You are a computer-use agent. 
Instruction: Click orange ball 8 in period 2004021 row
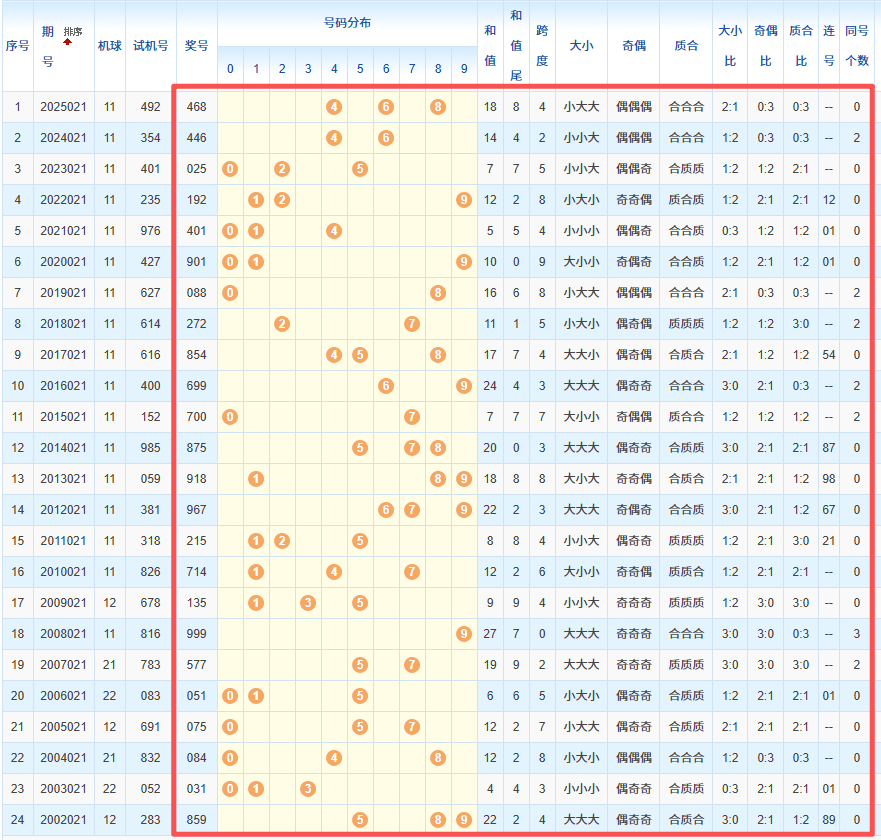tap(438, 758)
